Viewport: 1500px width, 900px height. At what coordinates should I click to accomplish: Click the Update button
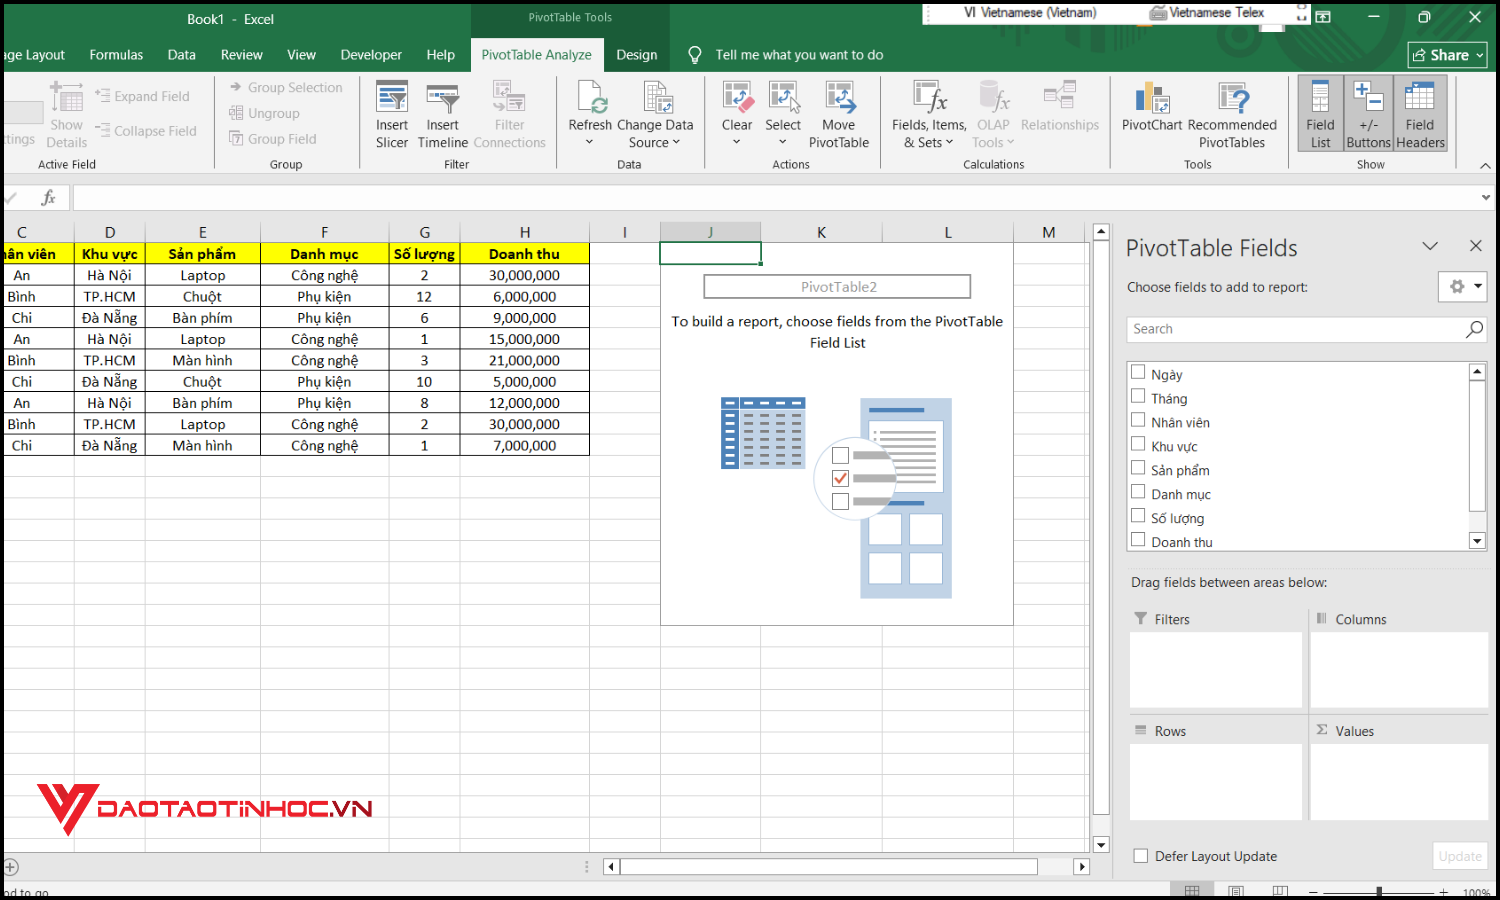point(1459,856)
